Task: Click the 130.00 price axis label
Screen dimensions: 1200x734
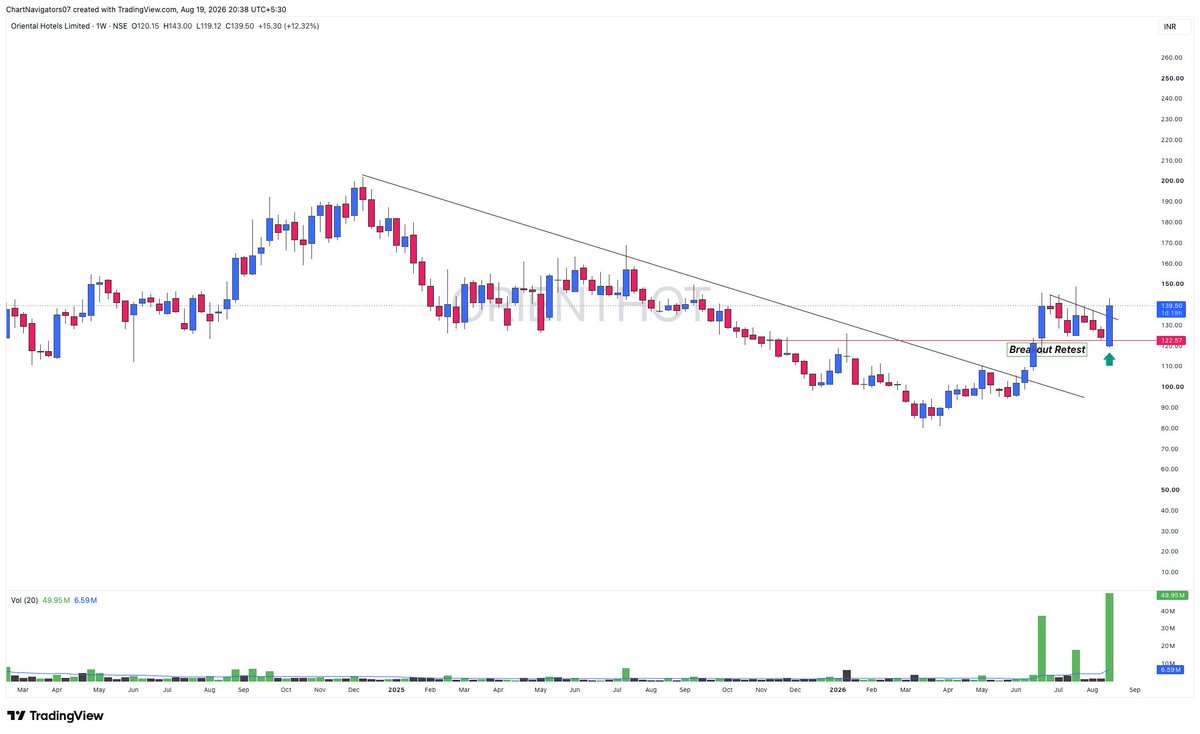Action: coord(1172,325)
